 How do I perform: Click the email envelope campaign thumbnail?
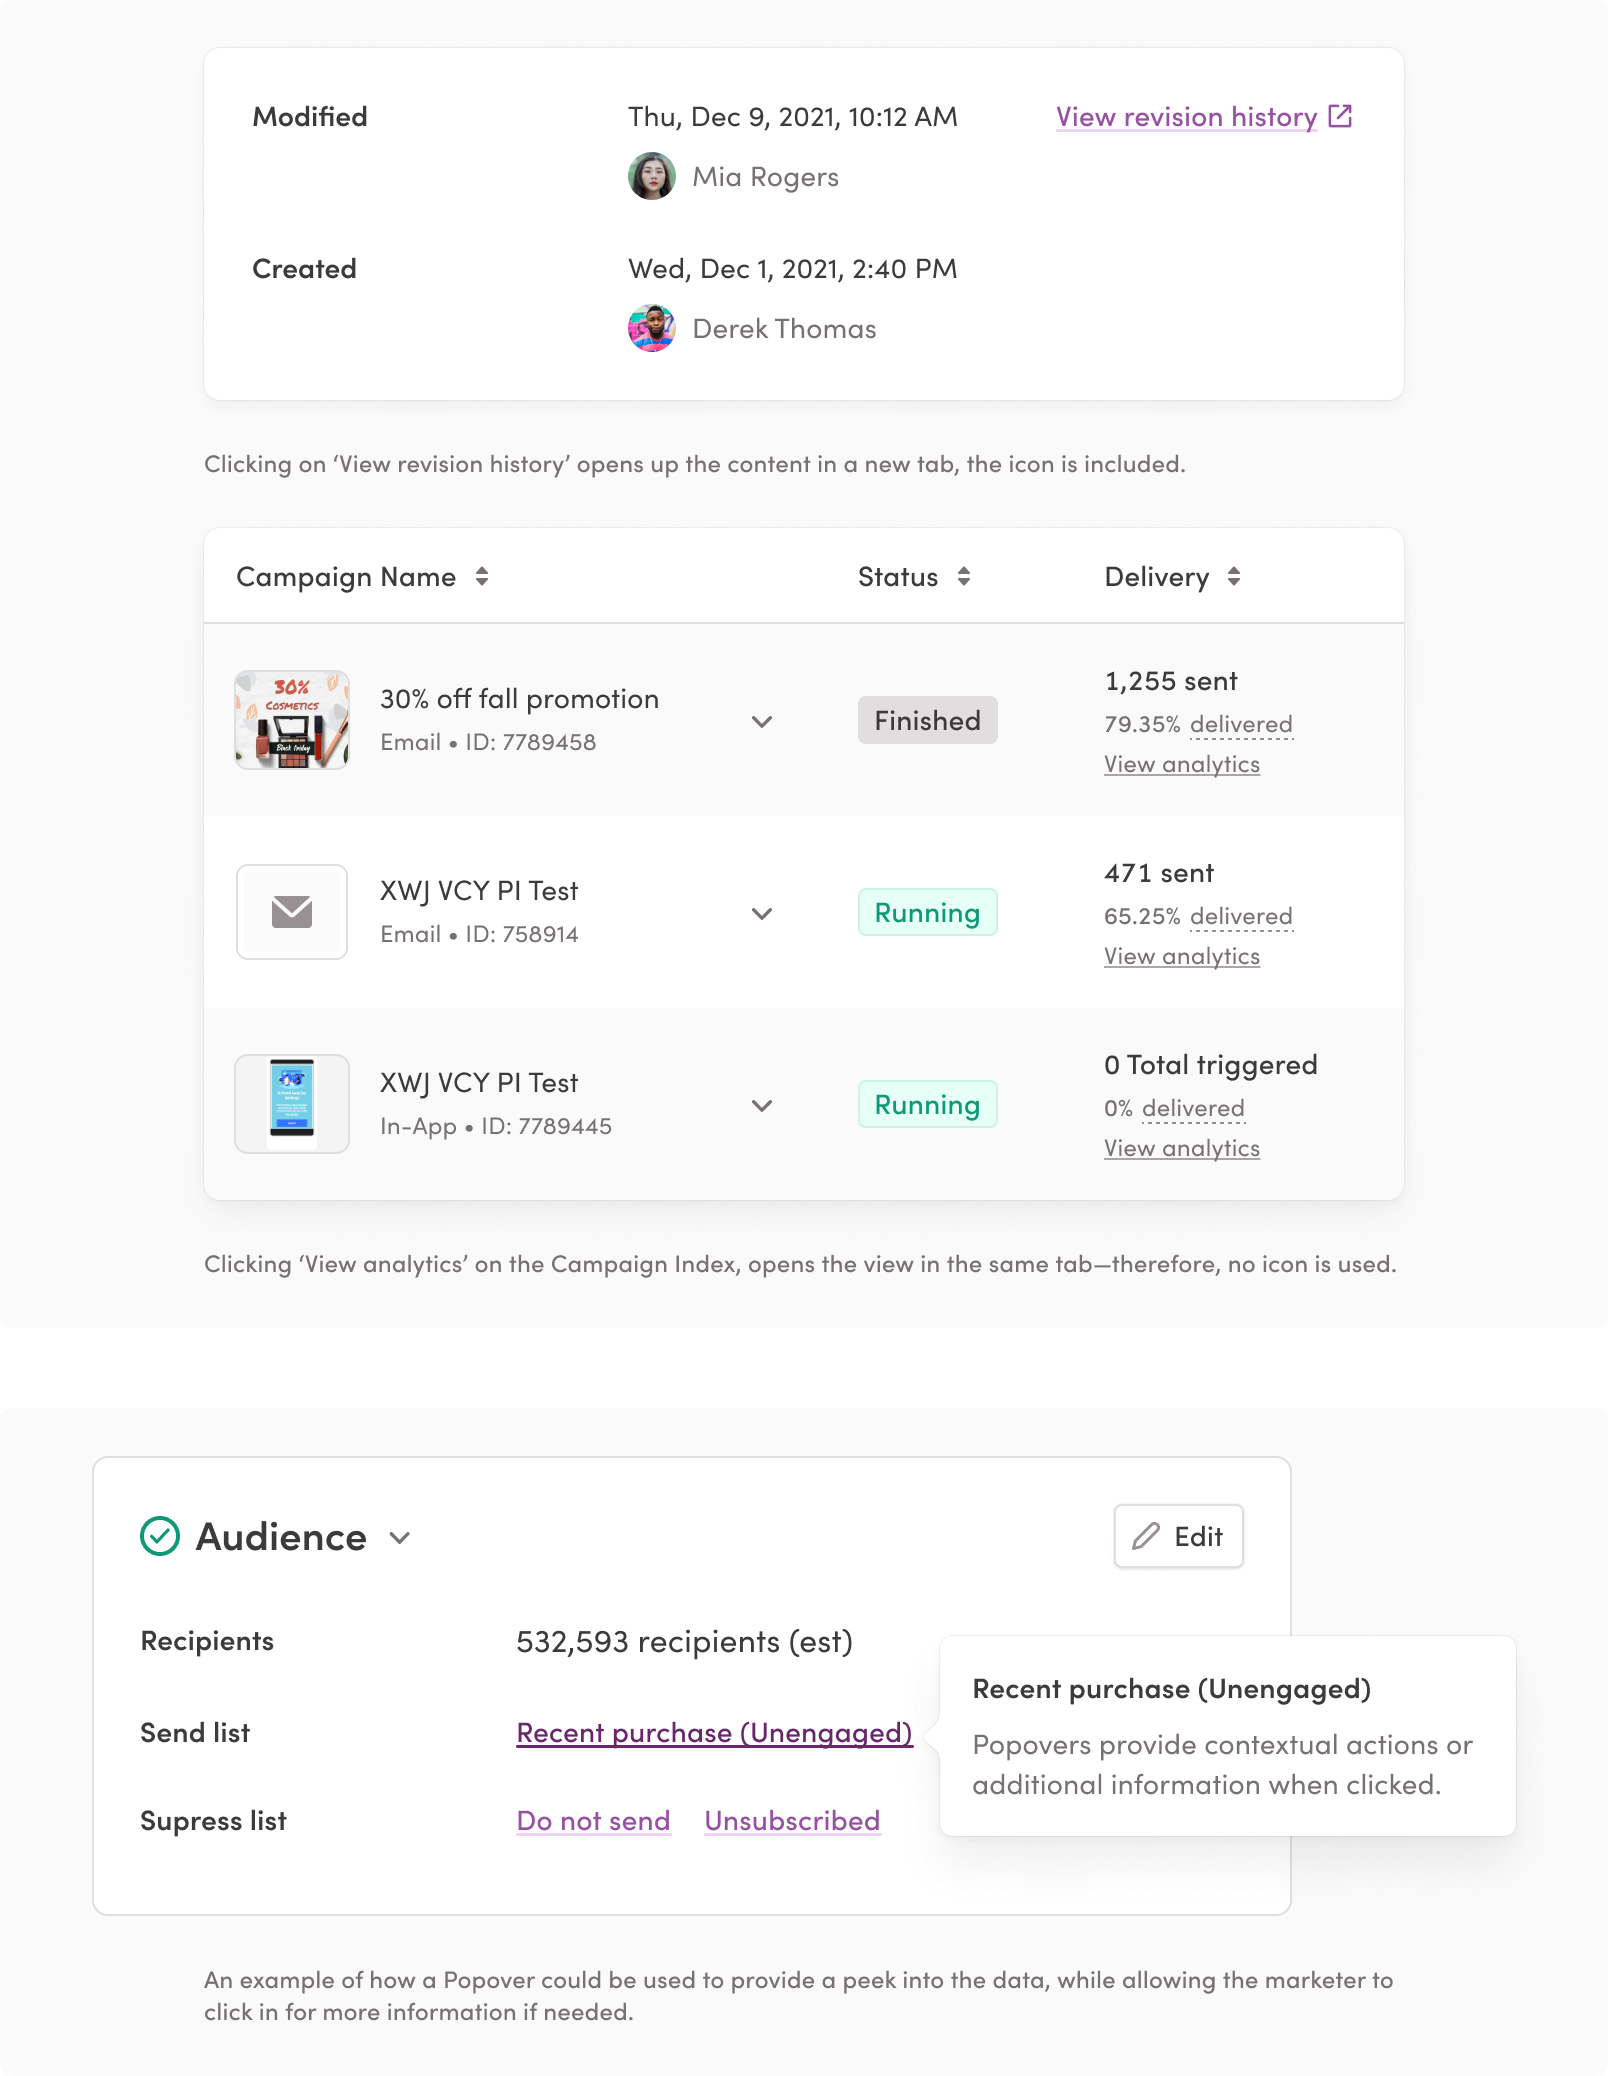point(292,912)
